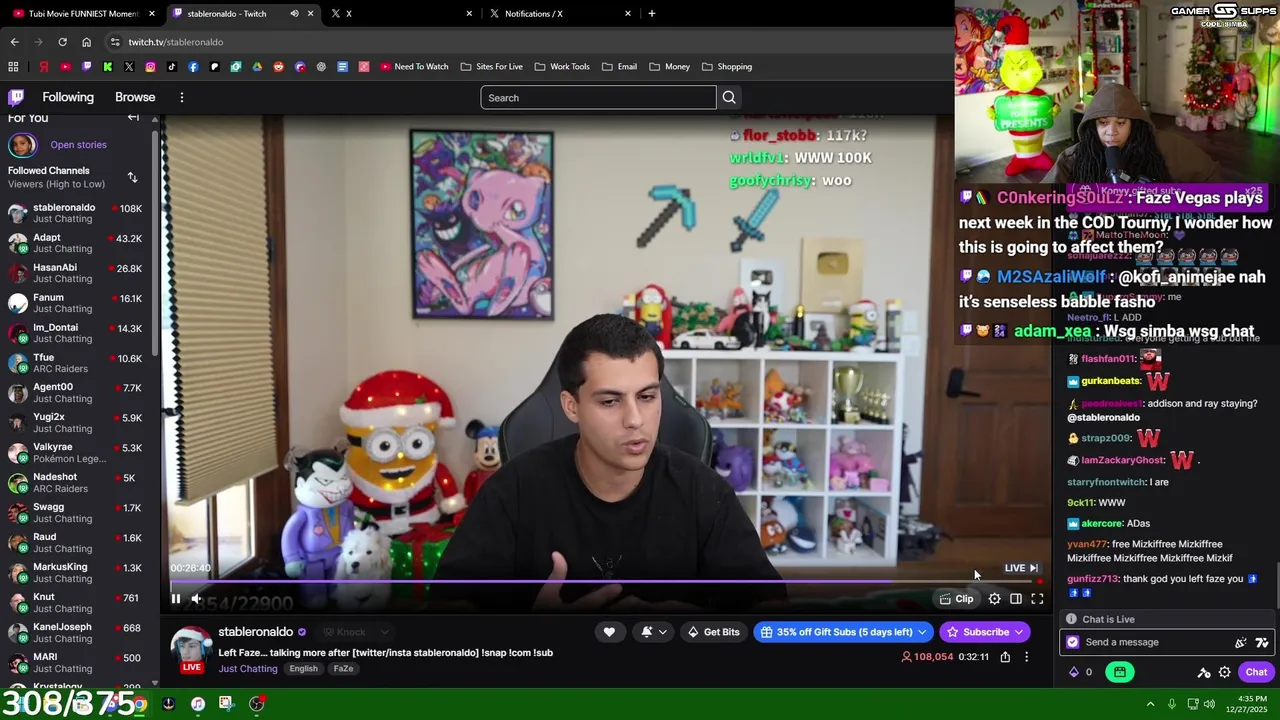Image resolution: width=1280 pixels, height=720 pixels.
Task: Switch to the Notifications / X tab
Action: (561, 13)
